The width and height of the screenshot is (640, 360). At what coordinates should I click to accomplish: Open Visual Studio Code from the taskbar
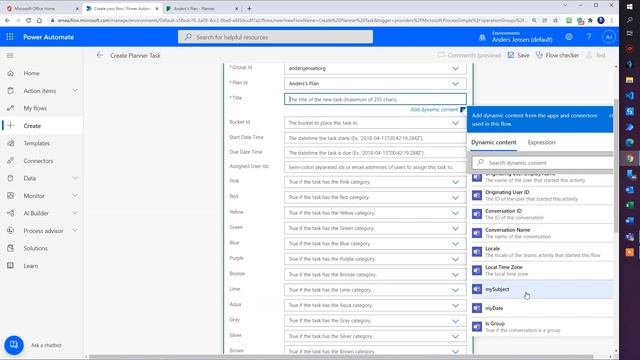(x=629, y=96)
